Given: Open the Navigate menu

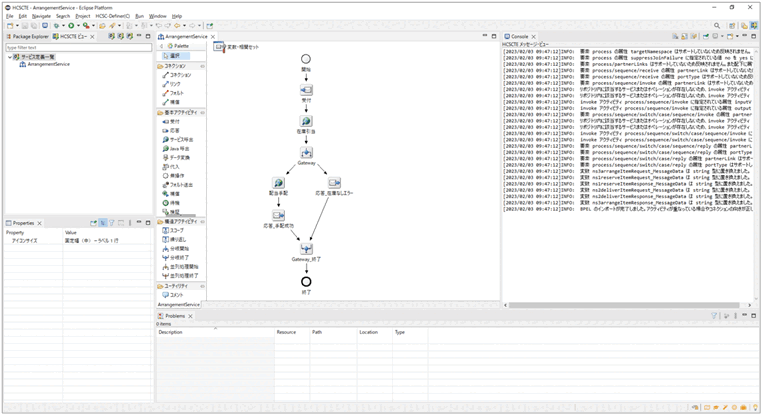Looking at the screenshot, I should pyautogui.click(x=40, y=16).
